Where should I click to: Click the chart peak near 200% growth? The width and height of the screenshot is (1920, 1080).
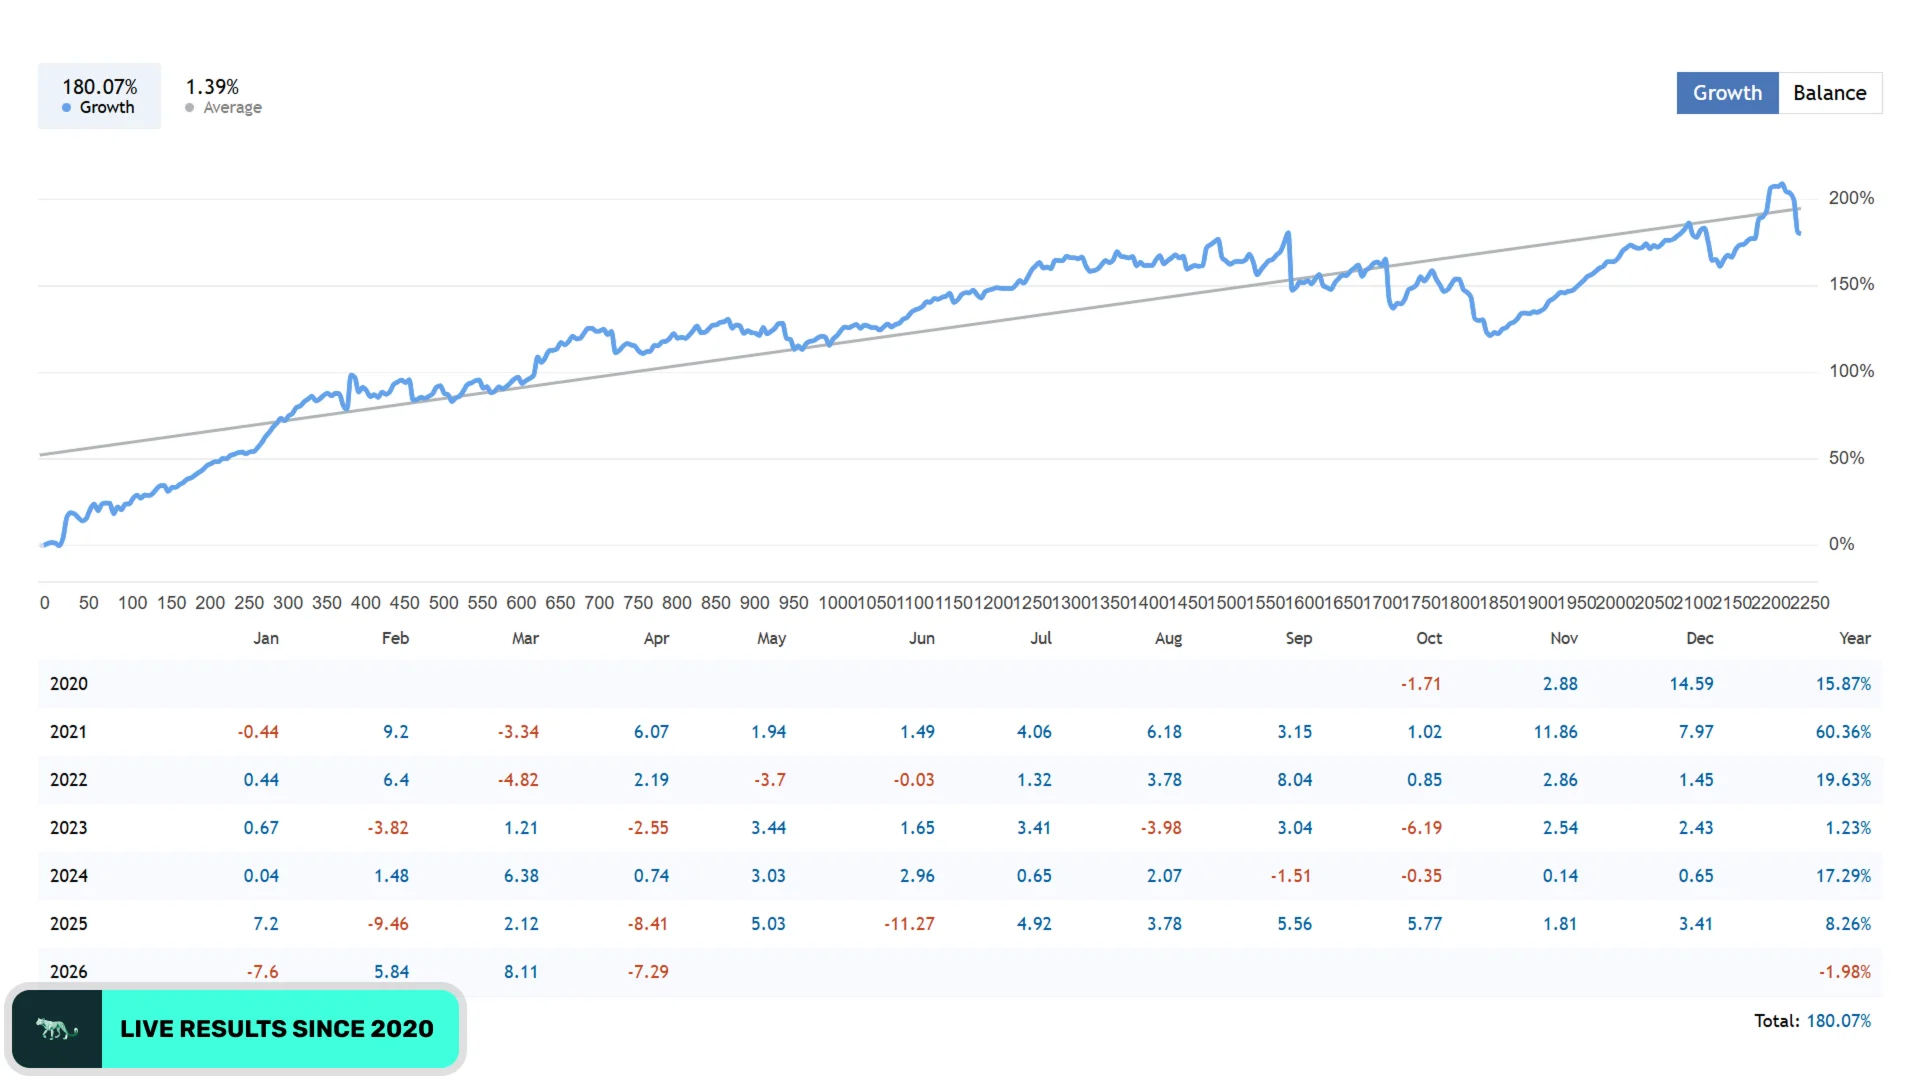click(x=1779, y=185)
